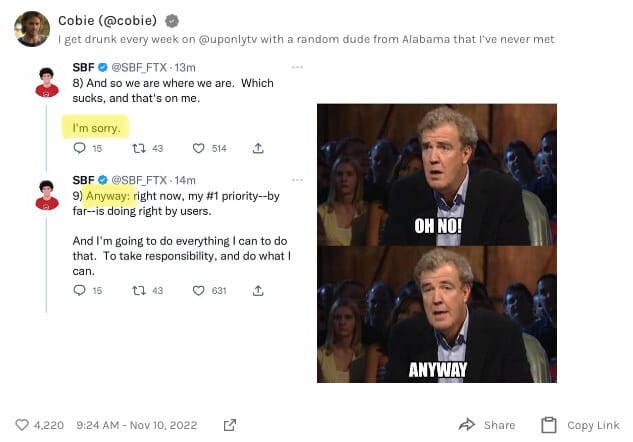633x442 pixels.
Task: Open Cobie's profile picture
Action: pyautogui.click(x=32, y=29)
